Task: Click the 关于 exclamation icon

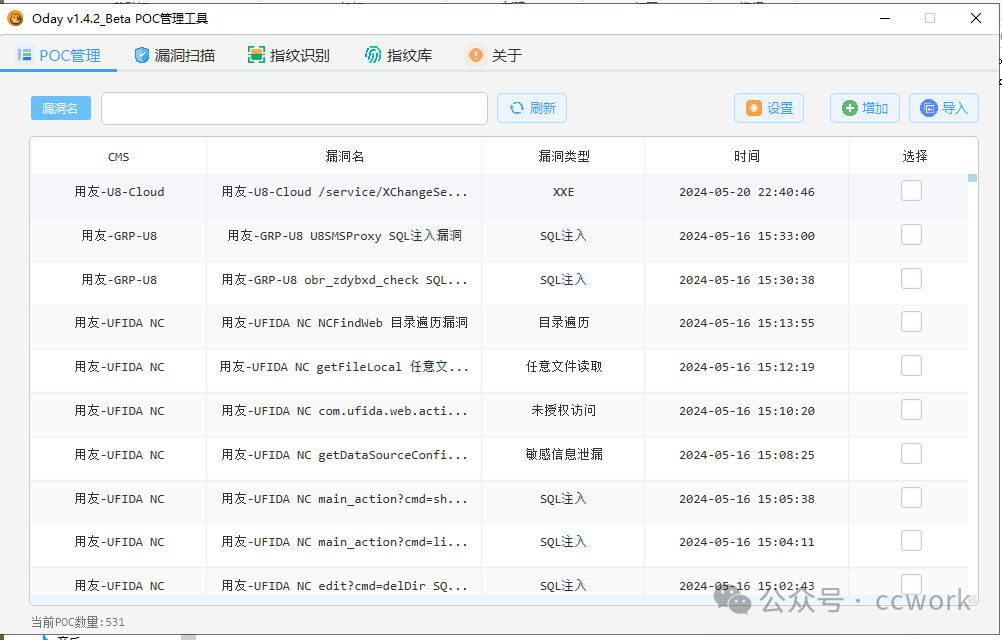Action: coord(475,55)
